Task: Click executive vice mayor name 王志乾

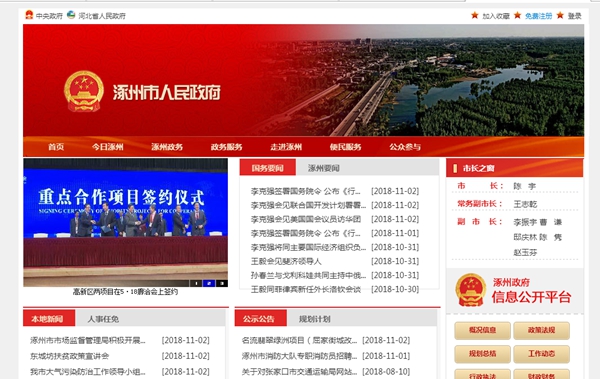Action: click(x=525, y=204)
